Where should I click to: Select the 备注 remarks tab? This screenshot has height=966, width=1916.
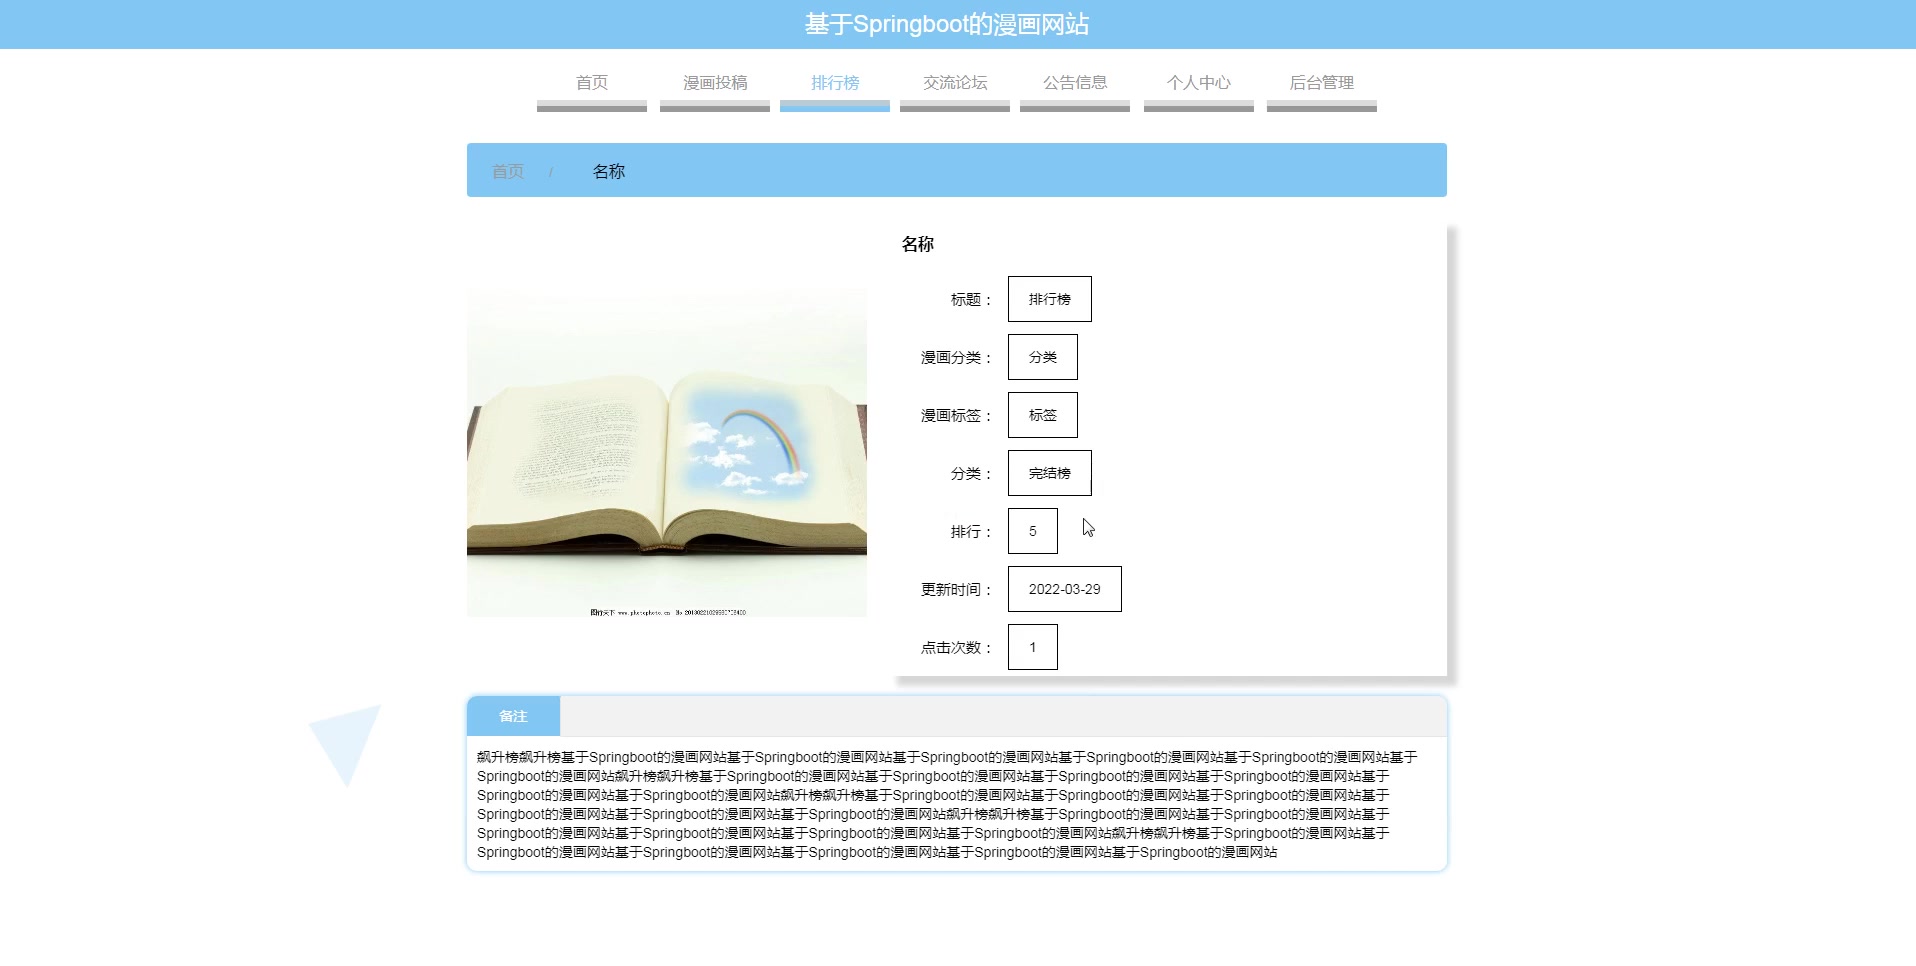513,716
